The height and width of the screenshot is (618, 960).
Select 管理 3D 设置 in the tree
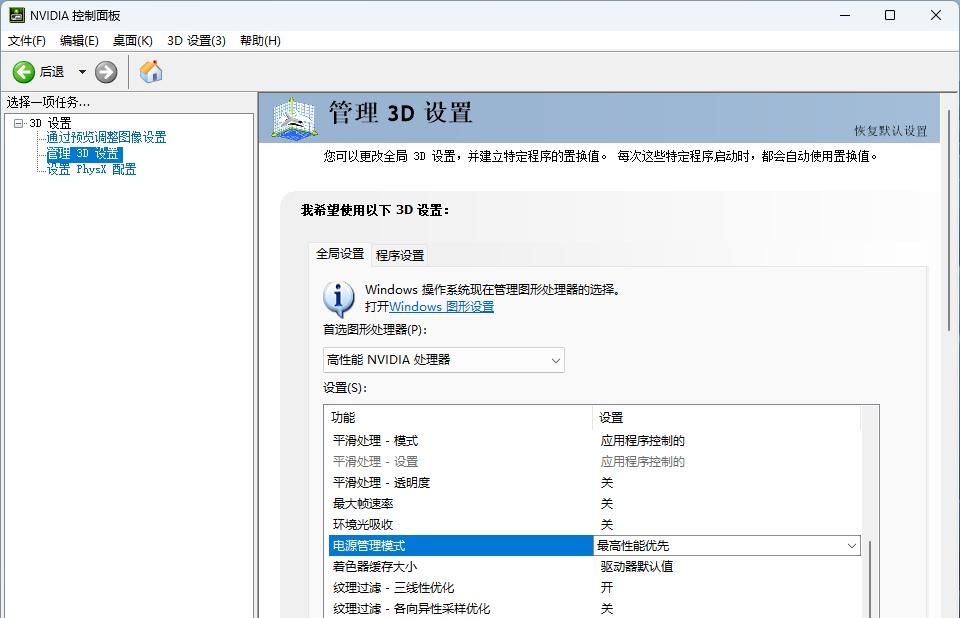84,153
